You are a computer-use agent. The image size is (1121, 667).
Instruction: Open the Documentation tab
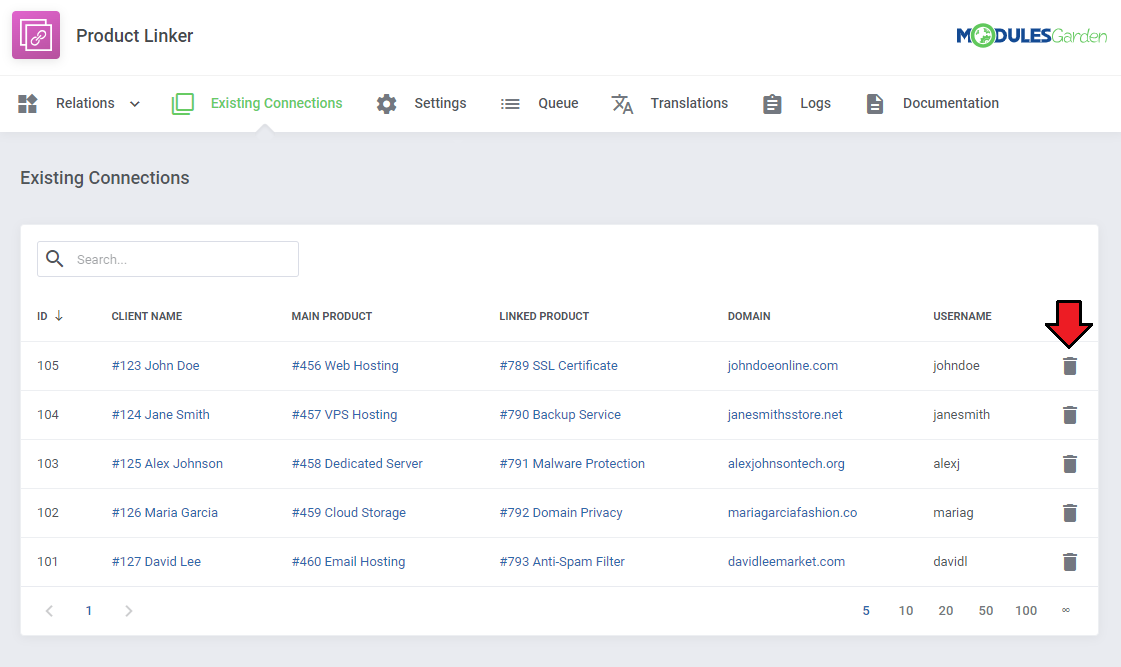(x=950, y=103)
